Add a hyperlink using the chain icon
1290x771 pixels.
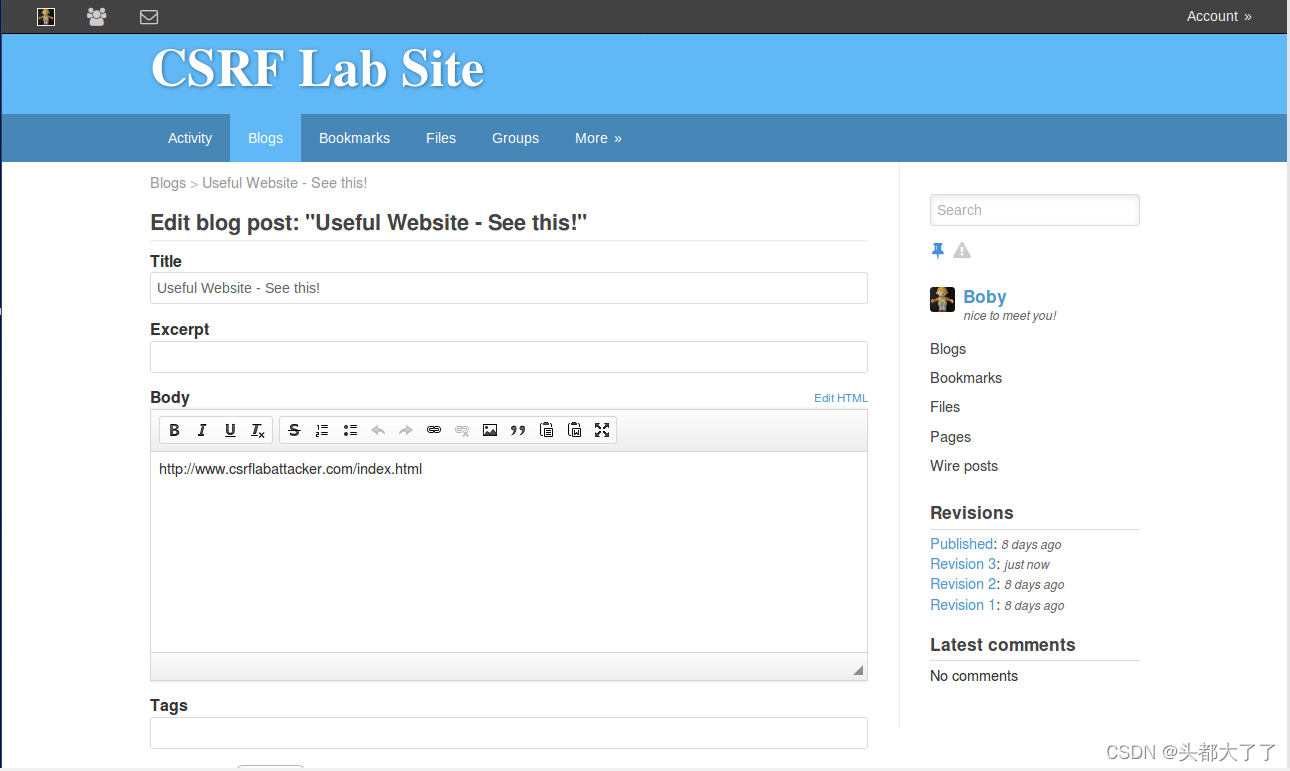click(x=434, y=429)
